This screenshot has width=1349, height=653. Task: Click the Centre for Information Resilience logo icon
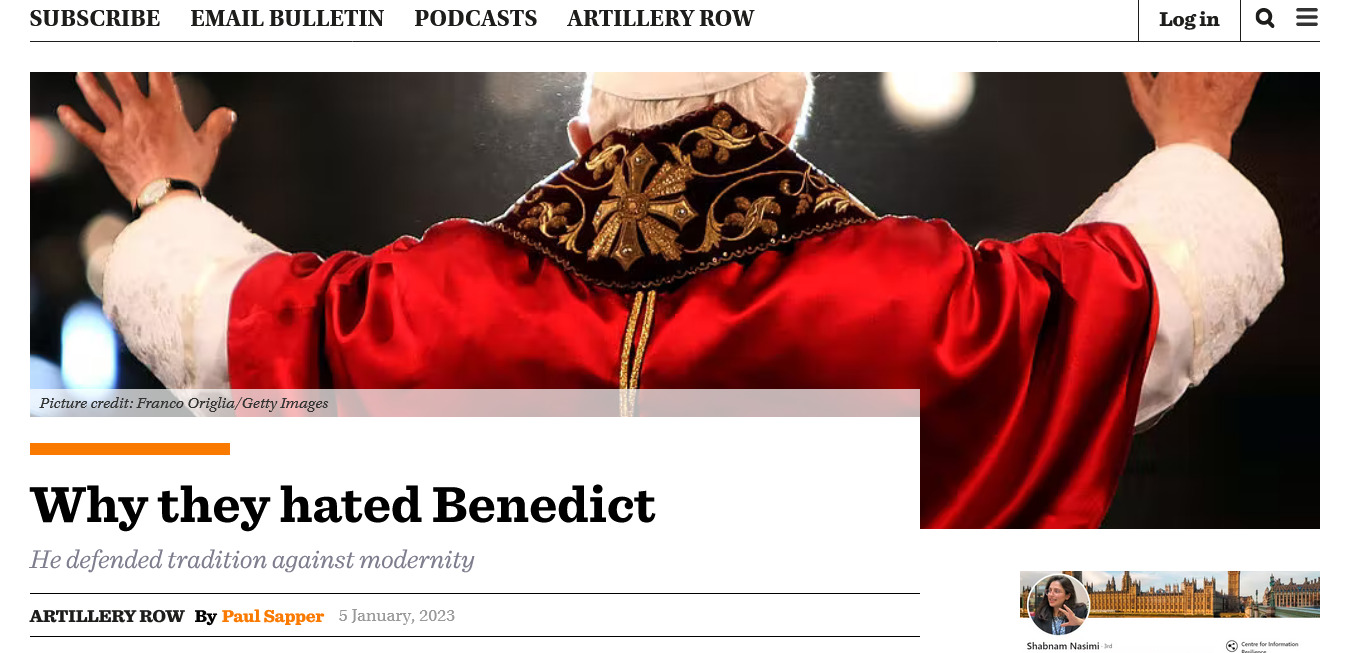[x=1232, y=646]
